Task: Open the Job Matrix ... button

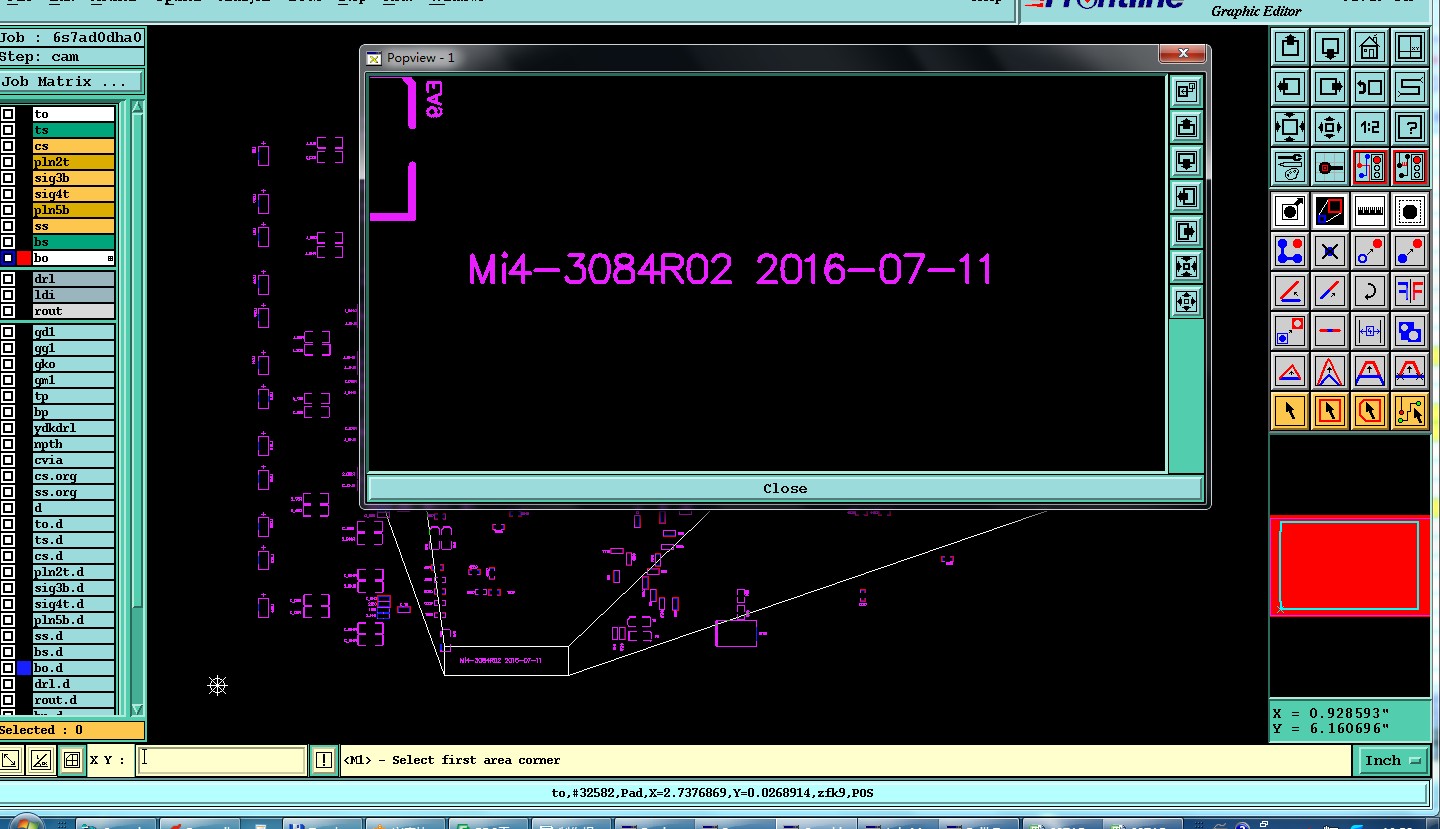Action: pyautogui.click(x=71, y=82)
